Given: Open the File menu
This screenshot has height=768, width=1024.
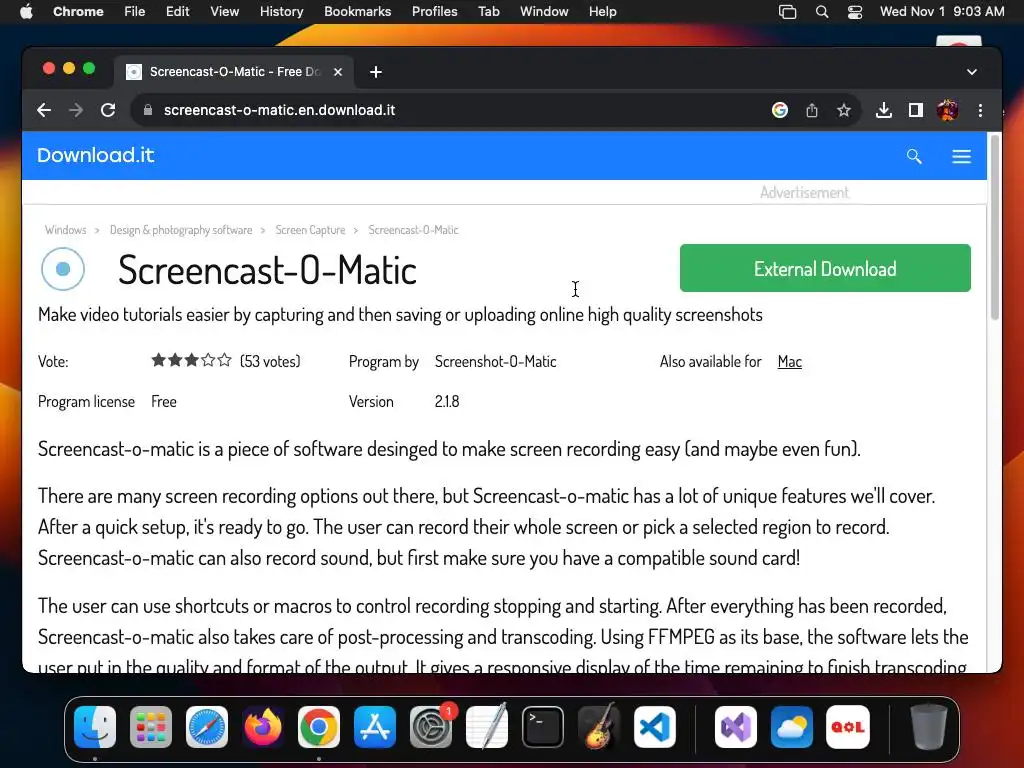Looking at the screenshot, I should tap(135, 12).
